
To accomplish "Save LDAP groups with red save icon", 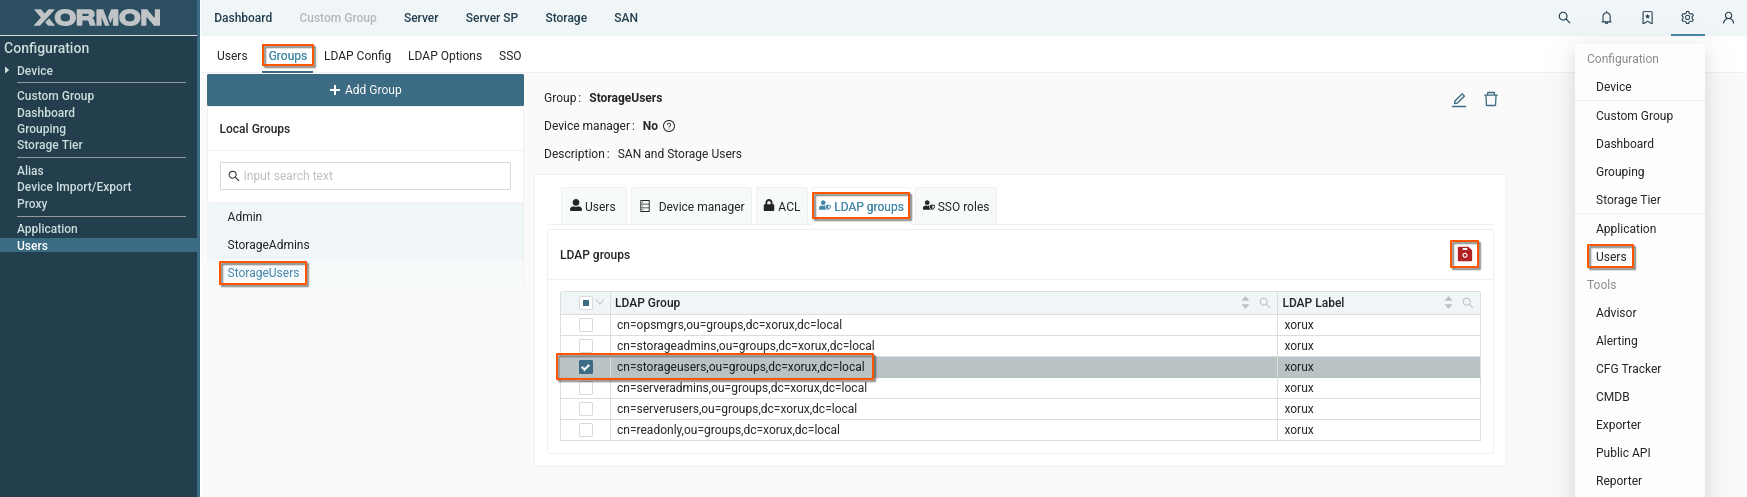I will [x=1465, y=255].
